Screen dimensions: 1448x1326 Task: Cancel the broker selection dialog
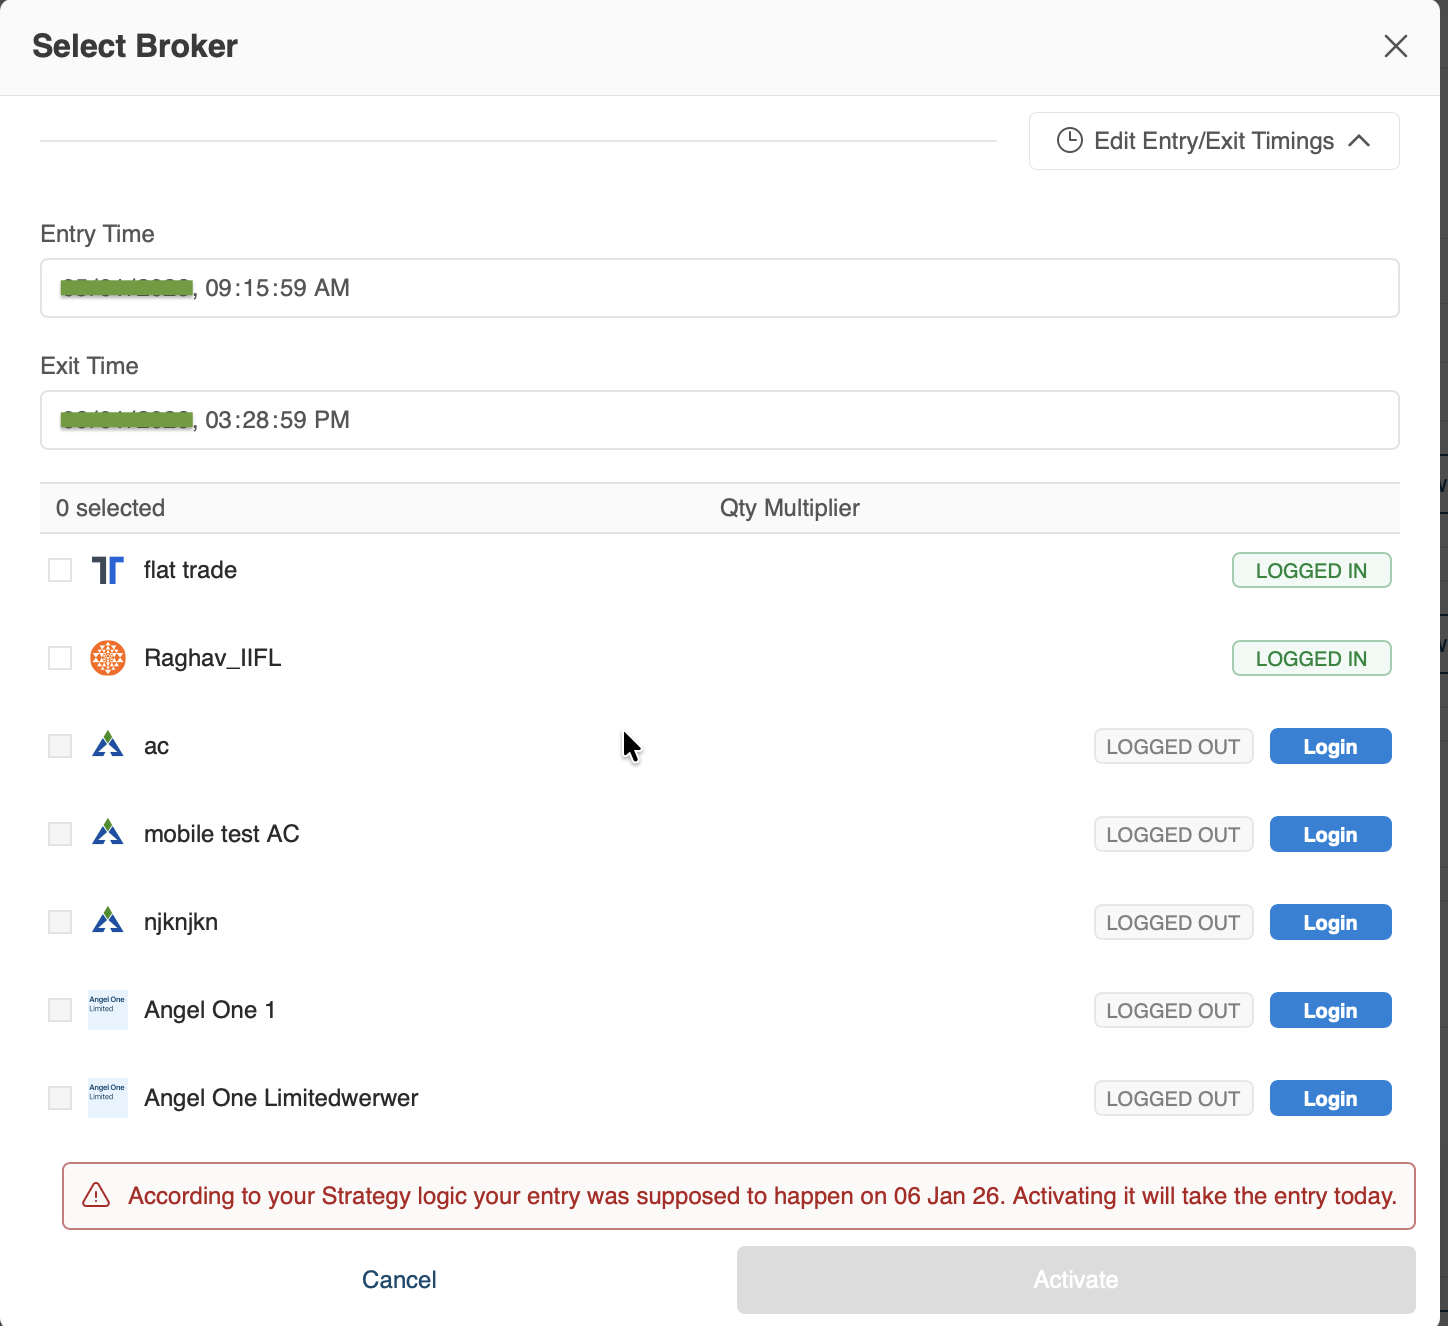[x=399, y=1280]
